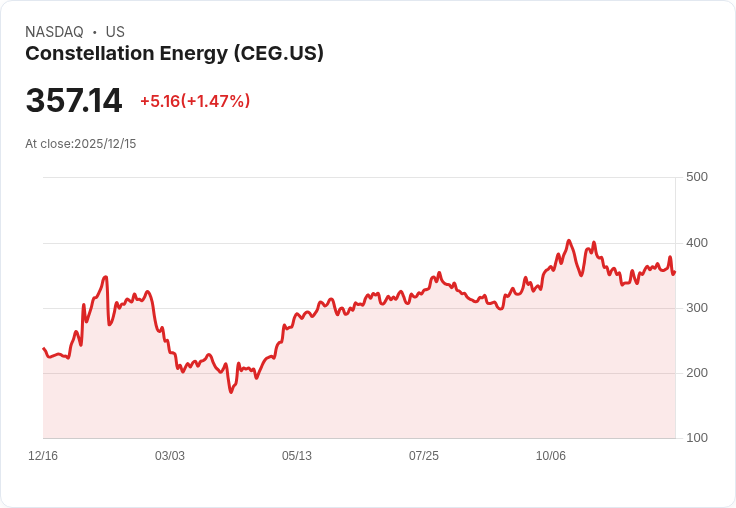Click the At close:2025/12/15 timestamp

[80, 144]
